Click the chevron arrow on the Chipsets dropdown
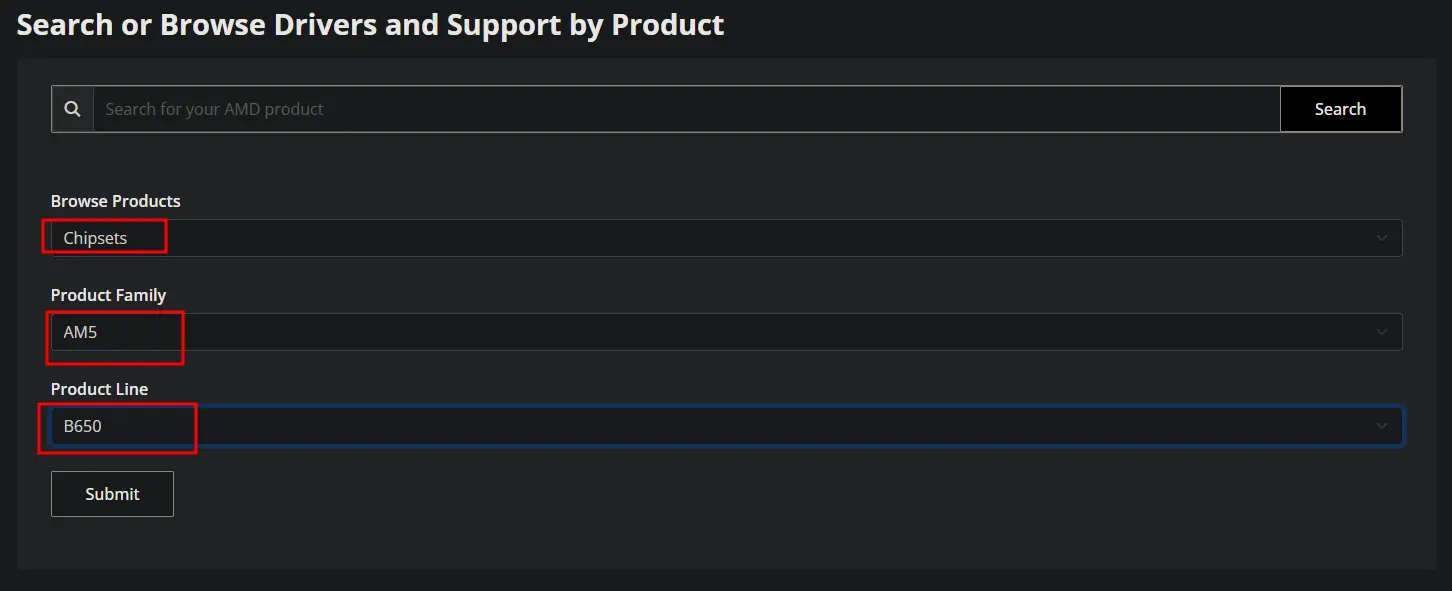 [1382, 238]
